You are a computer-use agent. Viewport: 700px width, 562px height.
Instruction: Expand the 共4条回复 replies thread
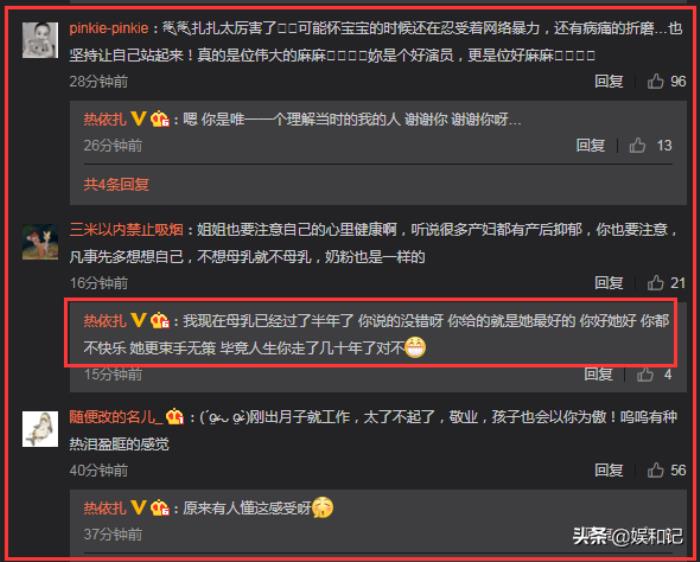116,184
